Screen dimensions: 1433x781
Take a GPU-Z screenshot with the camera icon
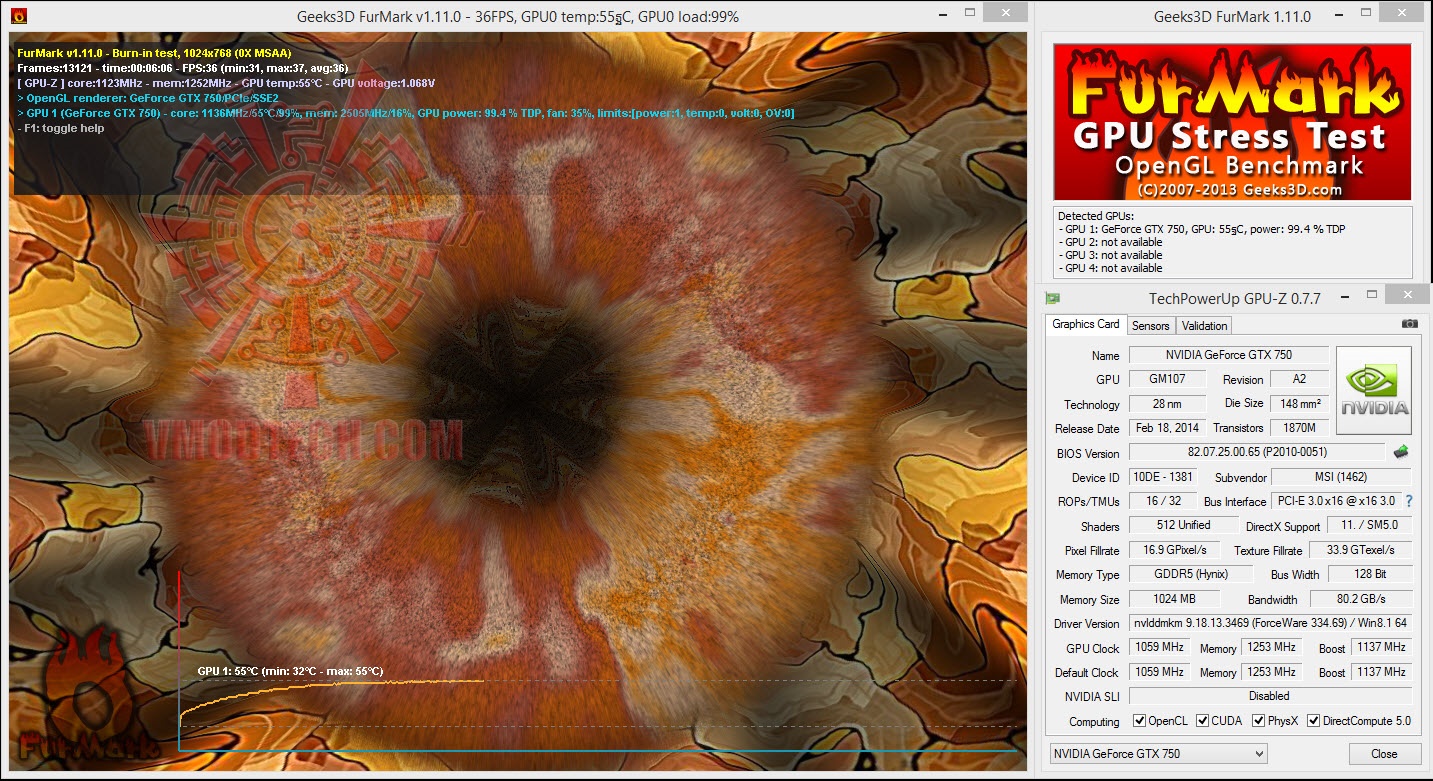(x=1410, y=324)
